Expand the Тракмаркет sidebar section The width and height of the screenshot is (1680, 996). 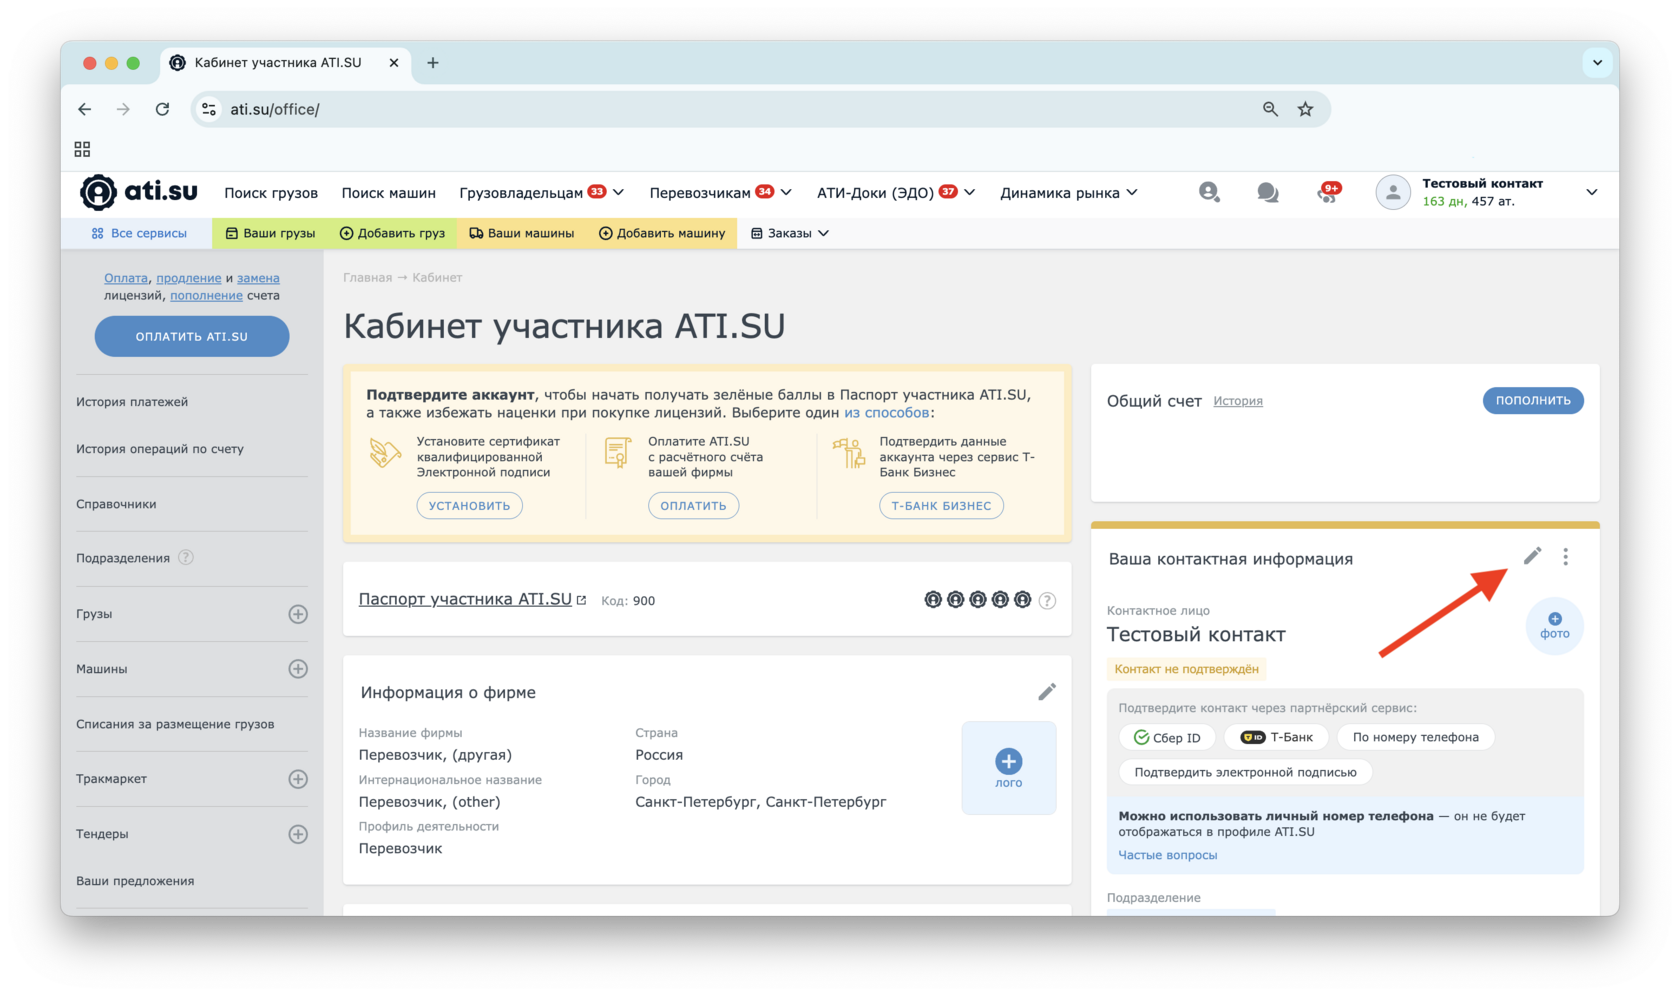[298, 779]
